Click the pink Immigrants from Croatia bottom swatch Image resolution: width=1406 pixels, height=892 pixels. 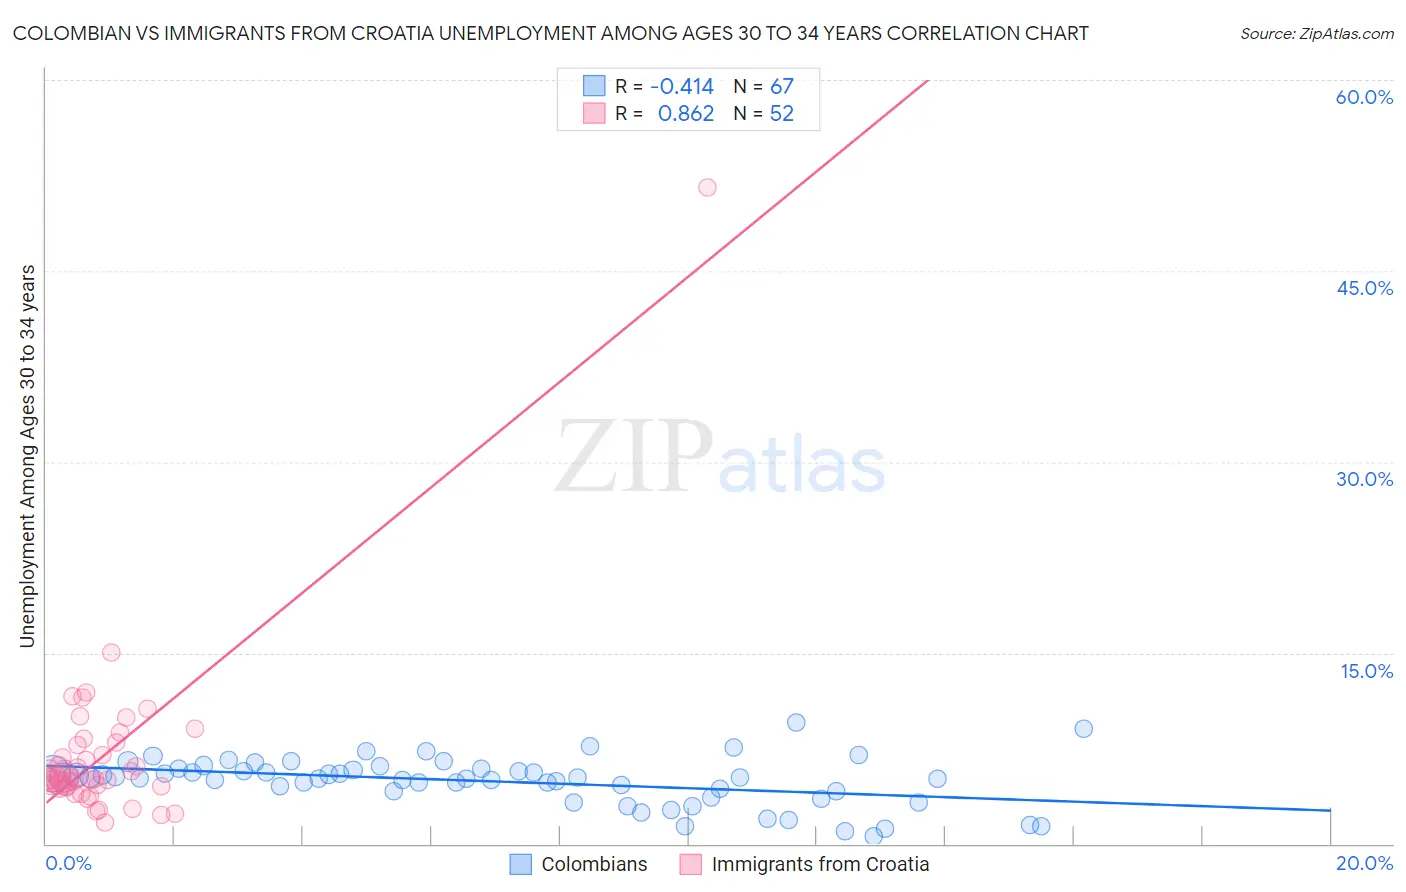(x=690, y=864)
